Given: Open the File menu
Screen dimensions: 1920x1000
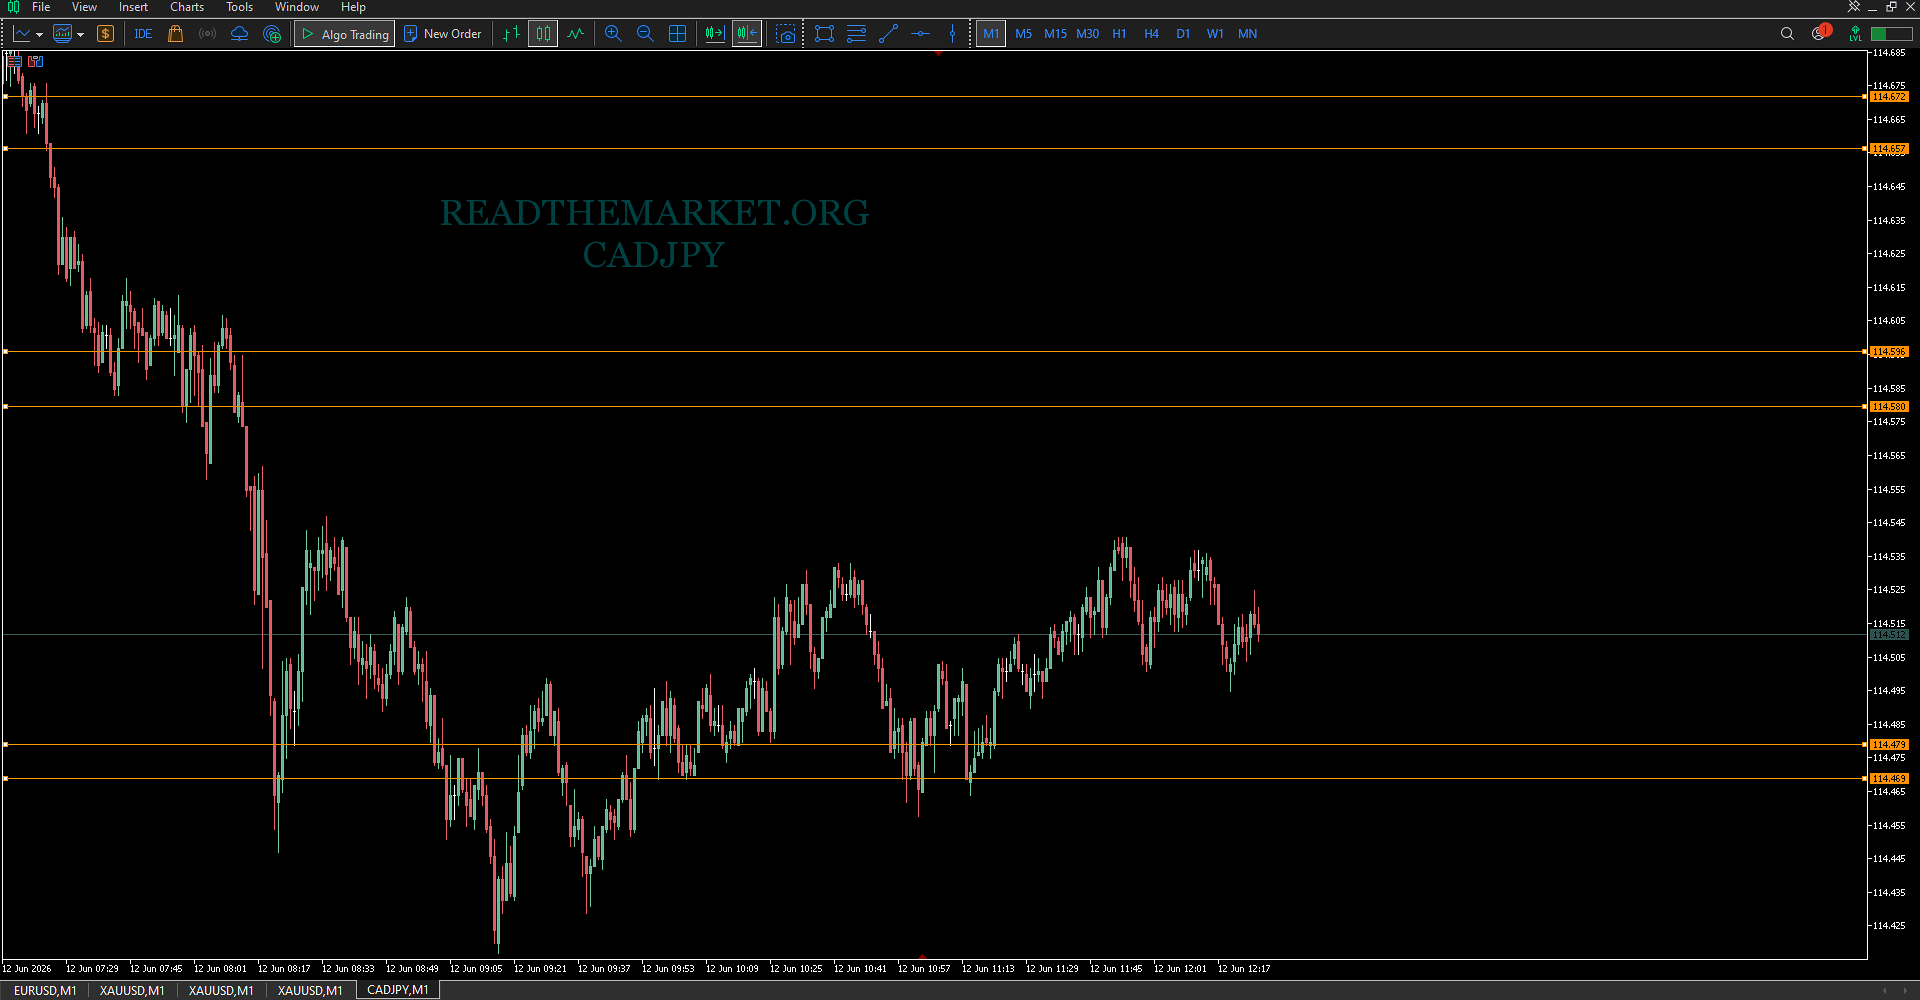Looking at the screenshot, I should click(41, 7).
